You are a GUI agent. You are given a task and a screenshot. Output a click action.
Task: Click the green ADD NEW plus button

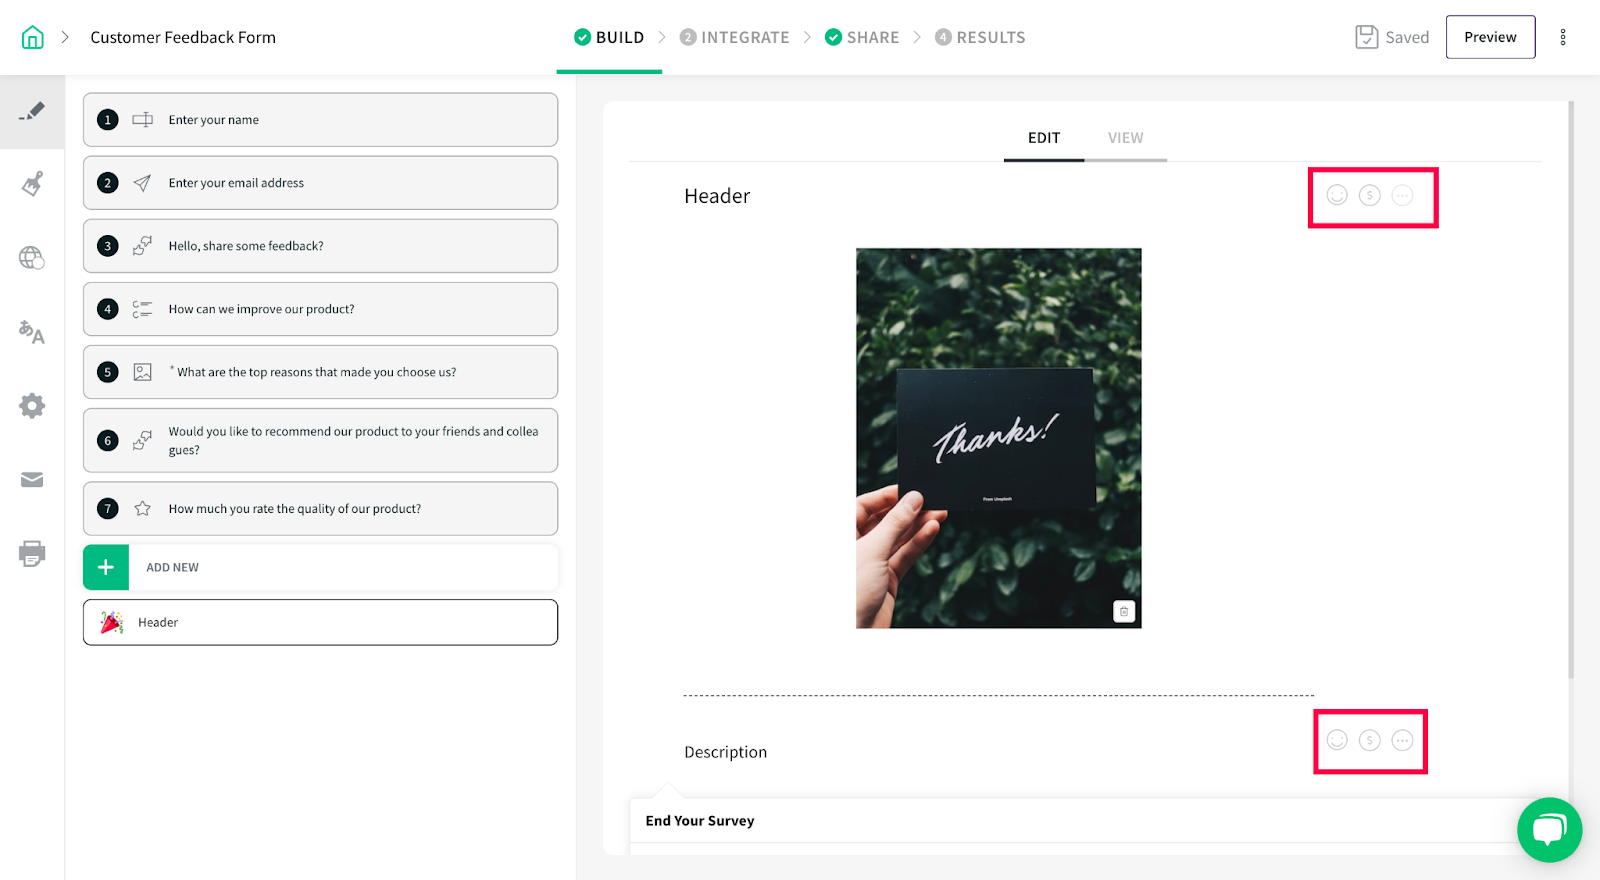pos(106,567)
